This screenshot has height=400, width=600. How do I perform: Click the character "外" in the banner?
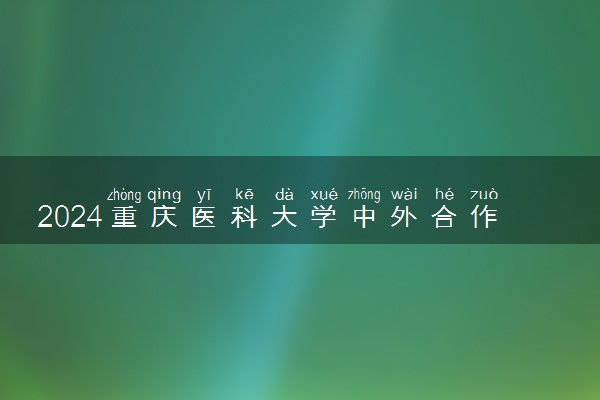click(404, 217)
